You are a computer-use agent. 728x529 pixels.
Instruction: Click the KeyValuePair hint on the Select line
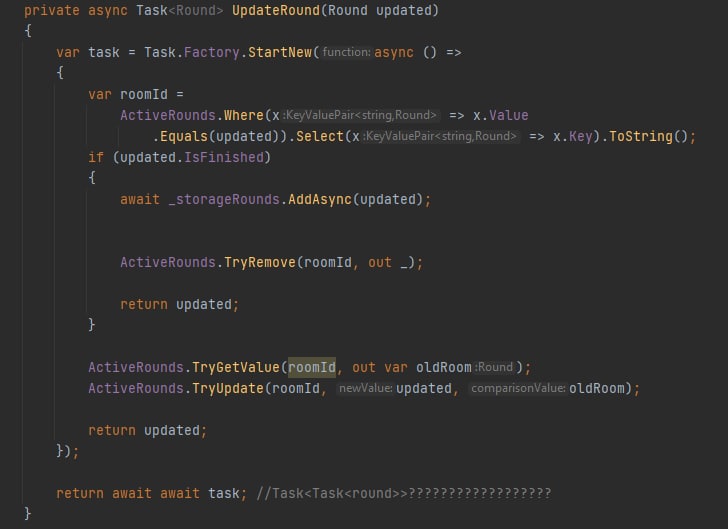click(x=439, y=136)
